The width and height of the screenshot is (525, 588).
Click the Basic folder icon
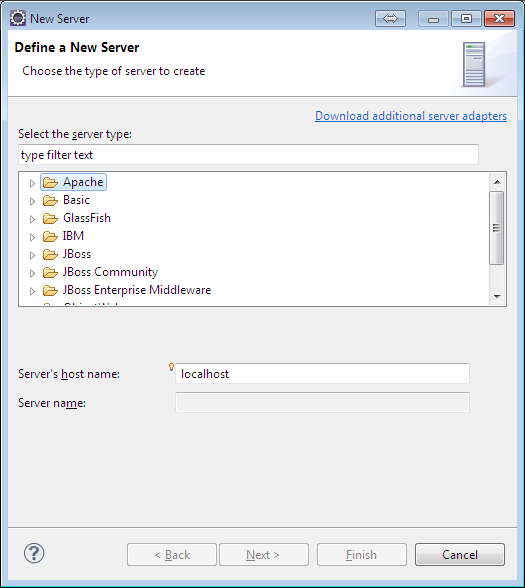click(50, 200)
